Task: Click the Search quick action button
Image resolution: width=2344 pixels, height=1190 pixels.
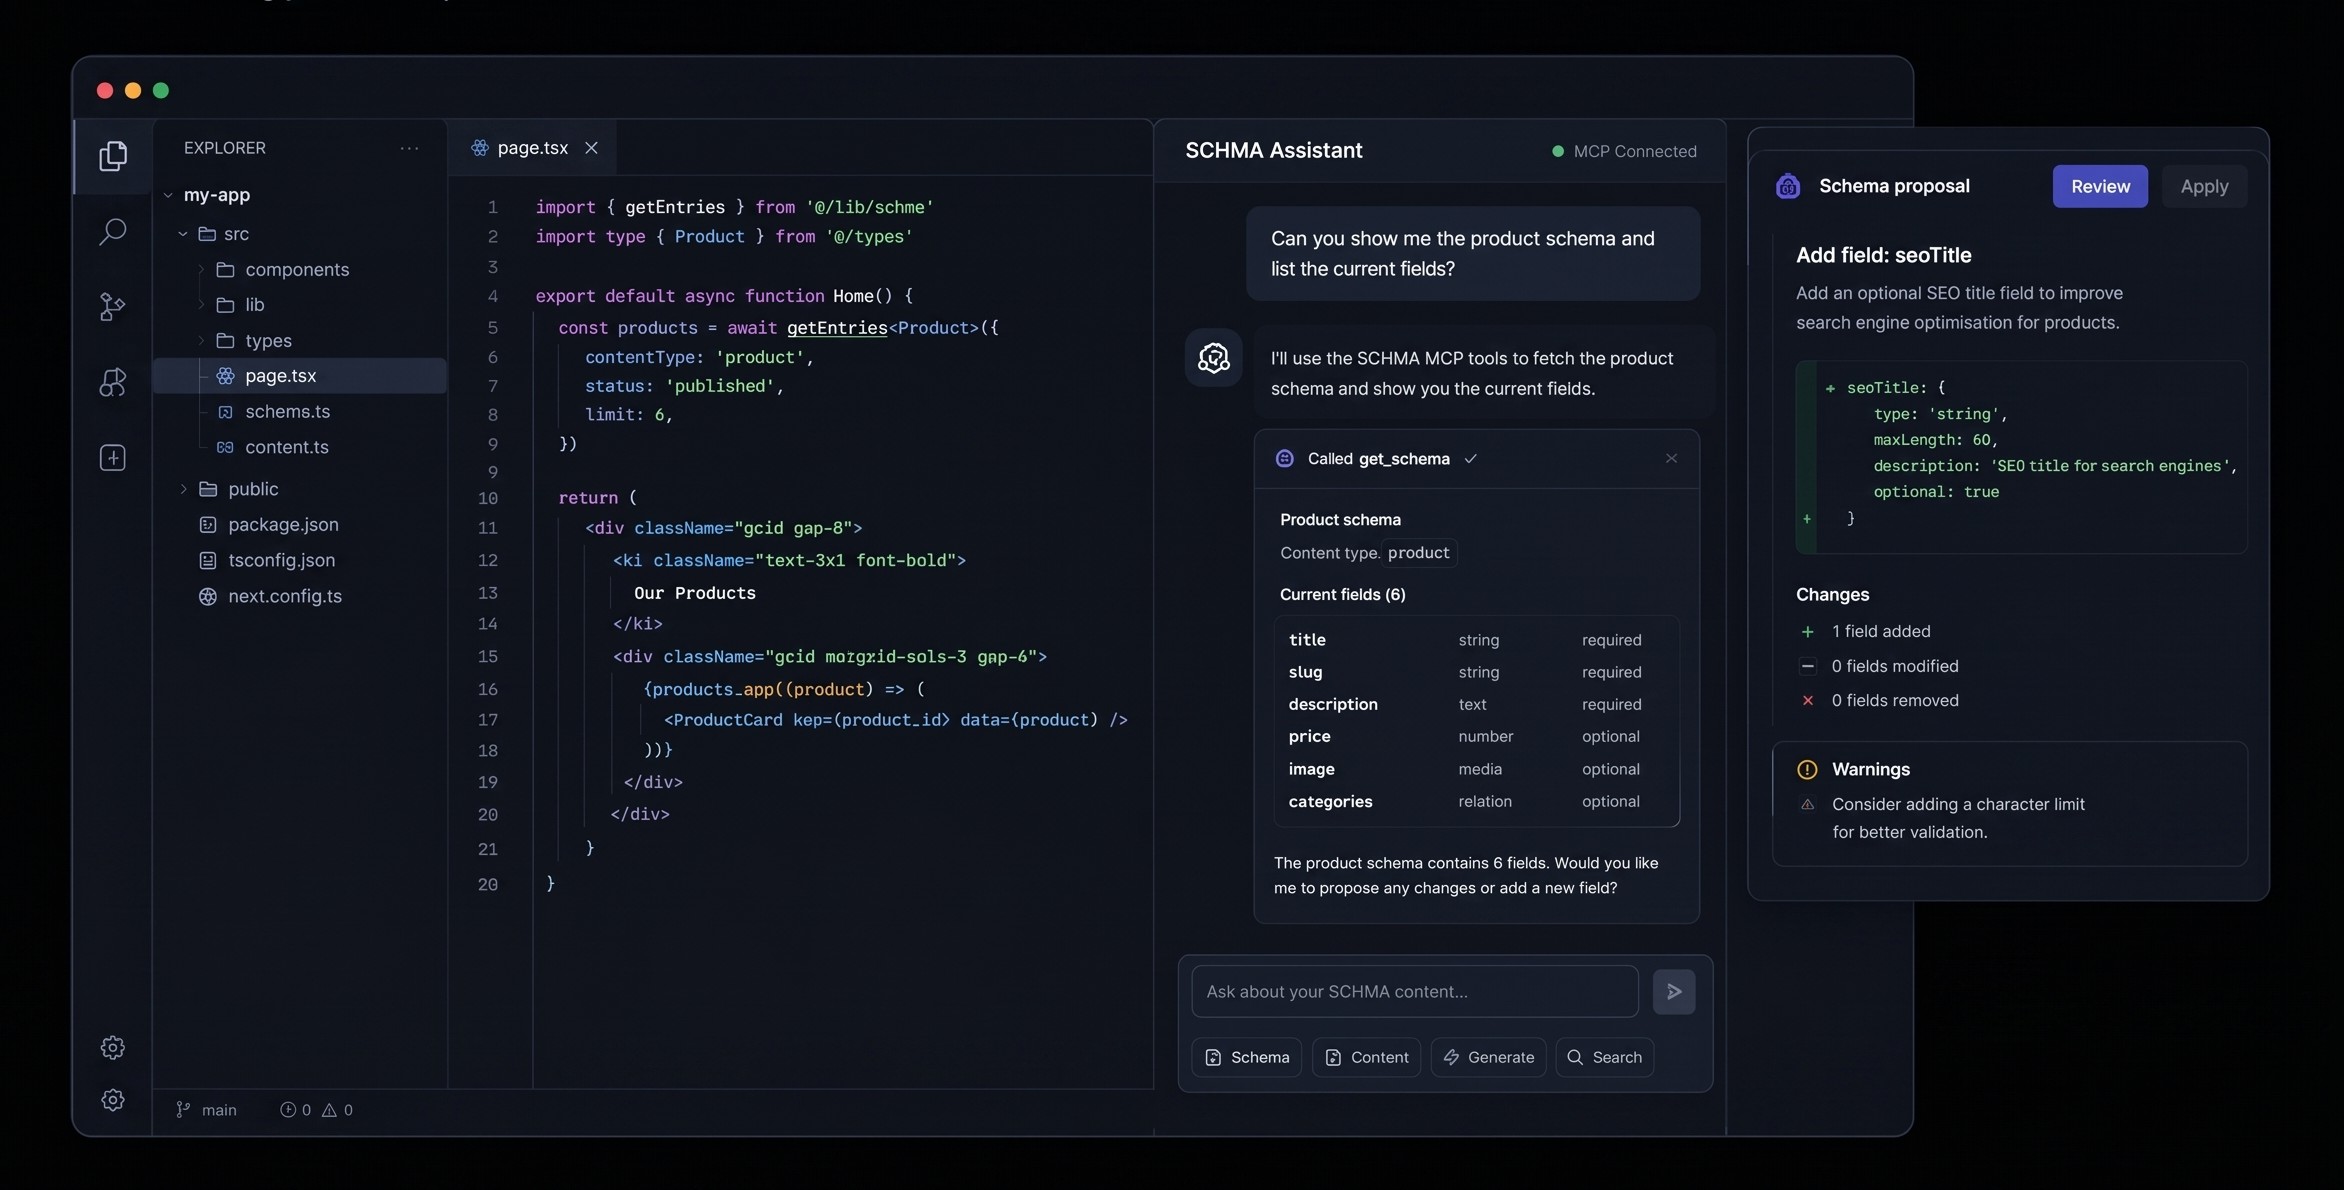Action: (x=1604, y=1057)
